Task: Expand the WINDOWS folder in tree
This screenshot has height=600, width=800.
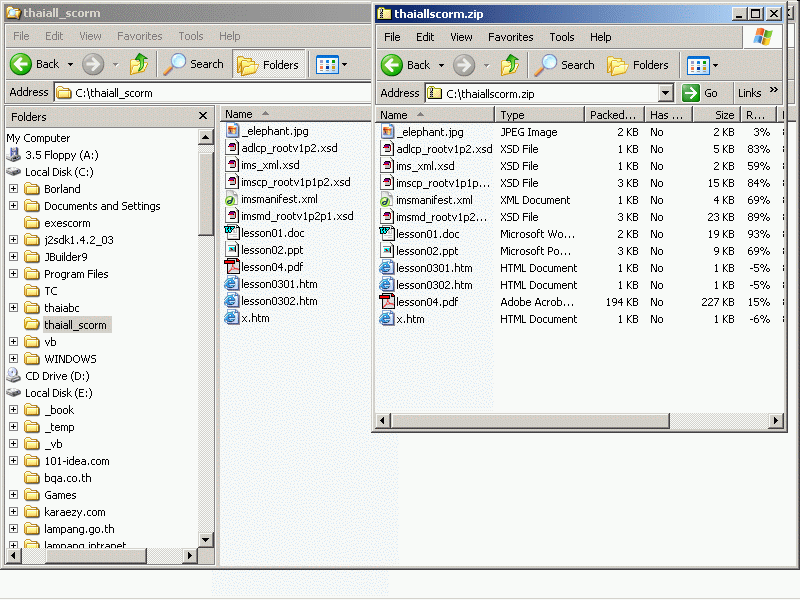Action: tap(14, 359)
